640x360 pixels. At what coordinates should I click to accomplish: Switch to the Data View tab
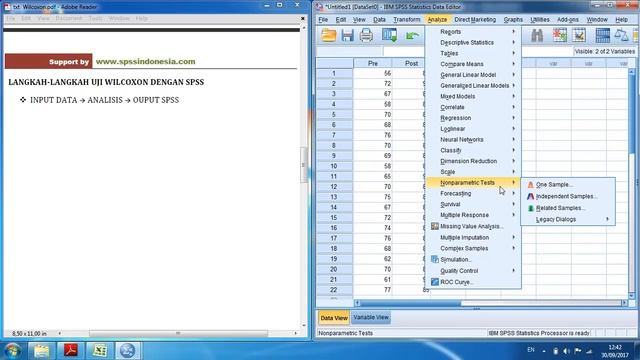pyautogui.click(x=334, y=318)
